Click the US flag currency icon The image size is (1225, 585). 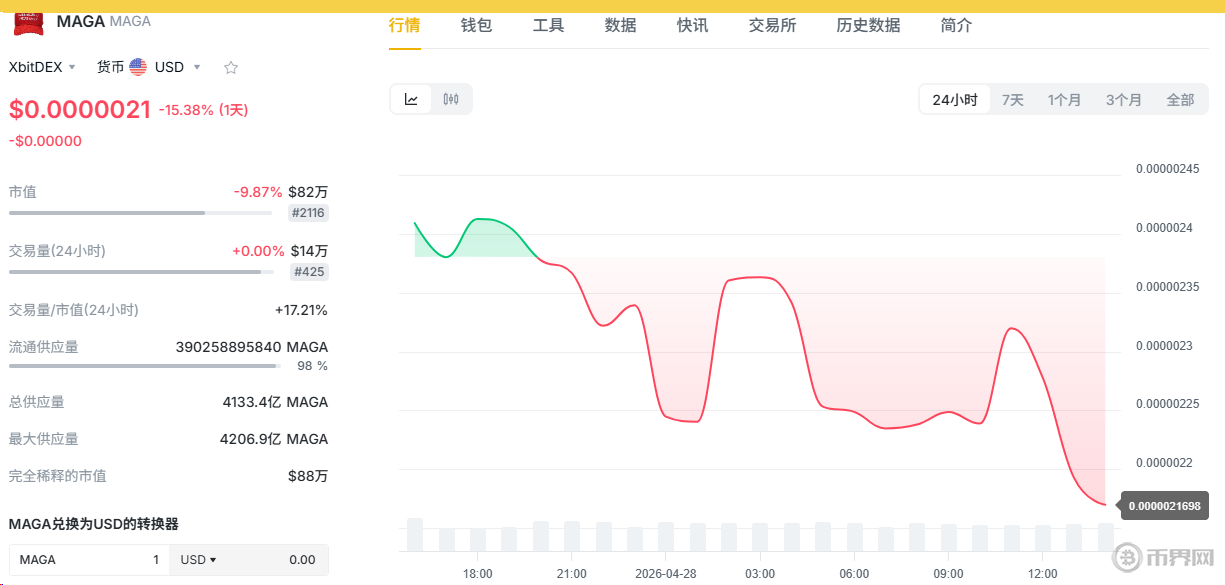(138, 67)
